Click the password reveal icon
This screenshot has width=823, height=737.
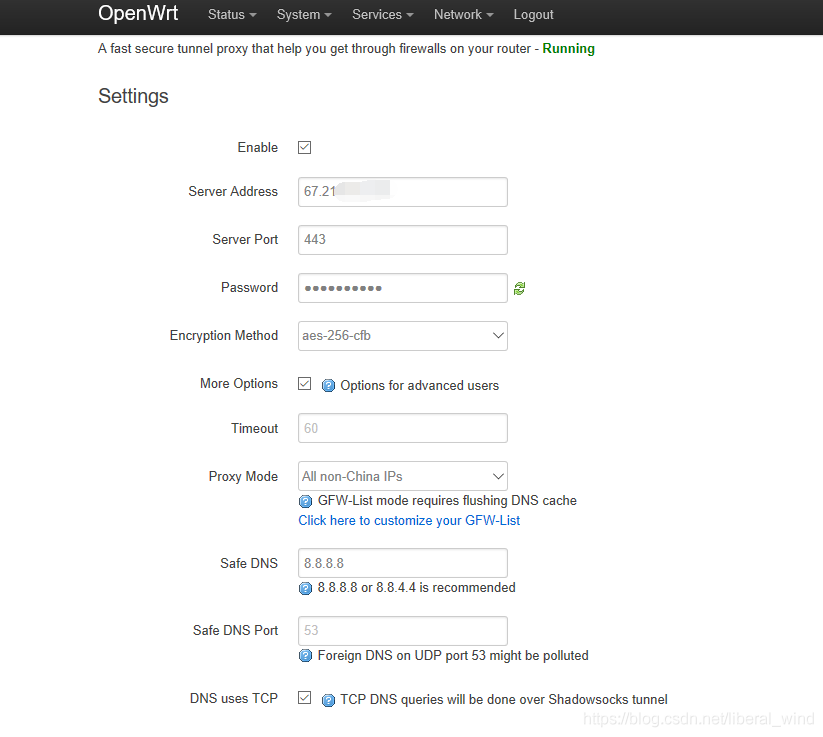(x=519, y=289)
